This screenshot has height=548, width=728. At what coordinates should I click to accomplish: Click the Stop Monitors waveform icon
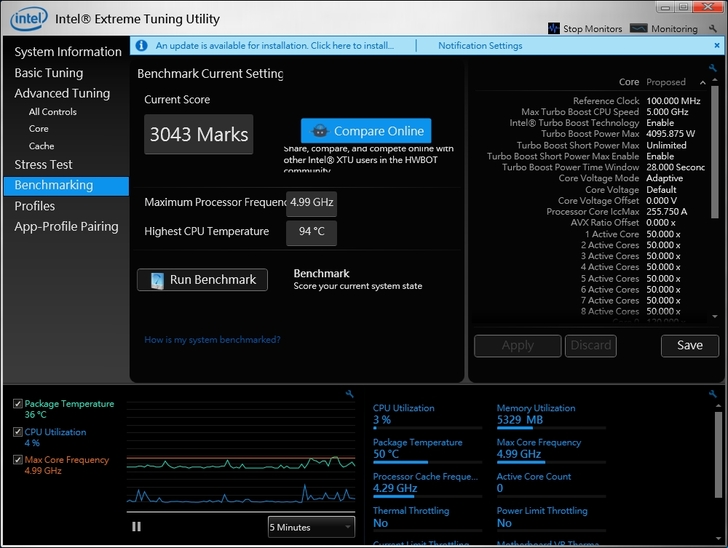[554, 29]
